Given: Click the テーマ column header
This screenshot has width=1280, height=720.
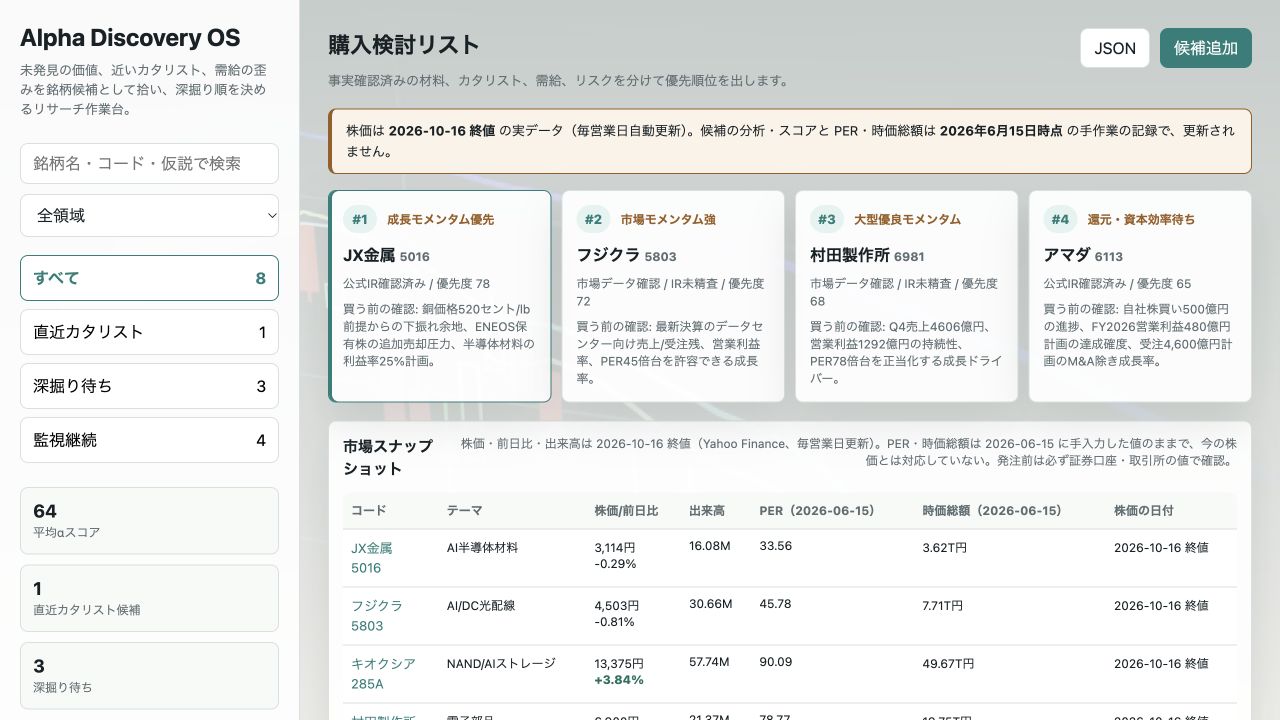Looking at the screenshot, I should tap(464, 511).
